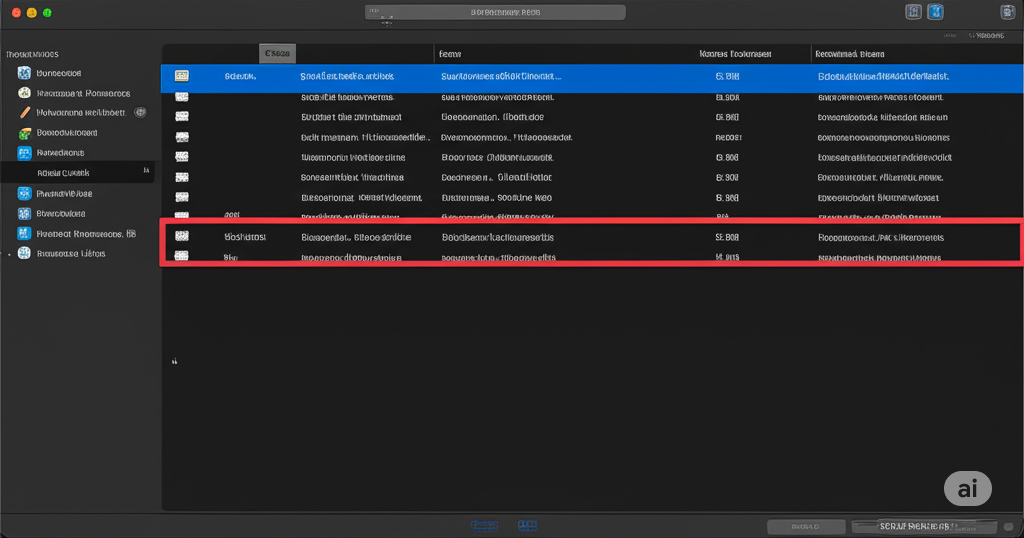Click the file icon in the blue selected row
The width and height of the screenshot is (1024, 538).
(x=182, y=76)
